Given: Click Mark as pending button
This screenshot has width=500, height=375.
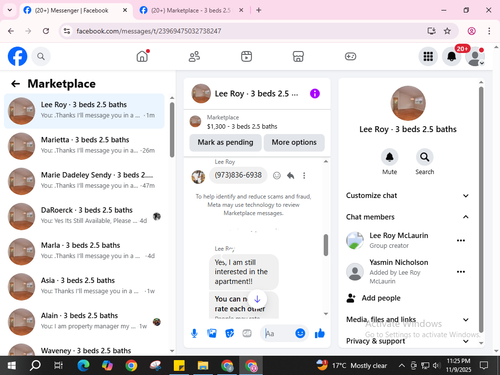Looking at the screenshot, I should (x=225, y=142).
